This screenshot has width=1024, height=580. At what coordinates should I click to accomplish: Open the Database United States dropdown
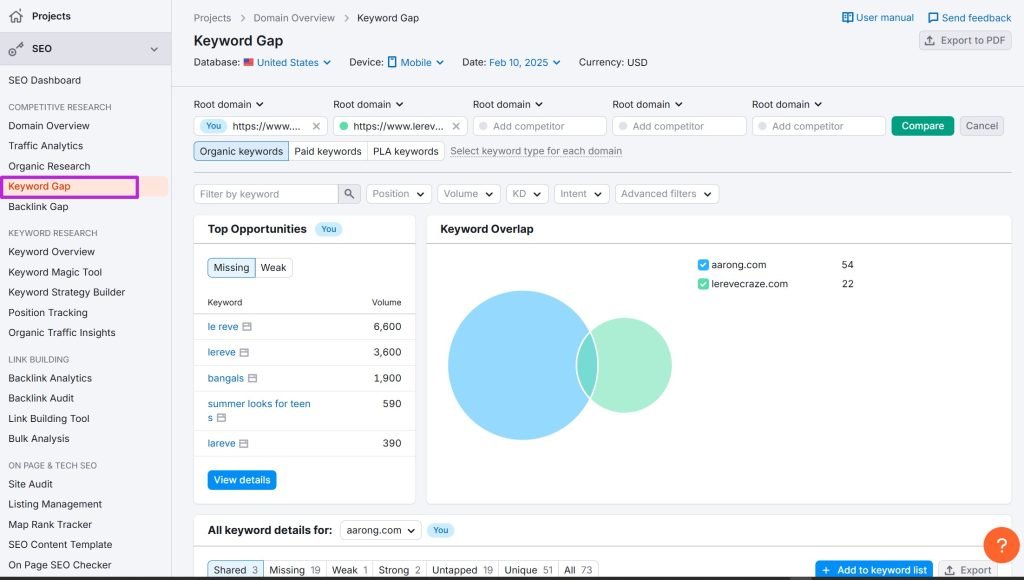[x=293, y=62]
